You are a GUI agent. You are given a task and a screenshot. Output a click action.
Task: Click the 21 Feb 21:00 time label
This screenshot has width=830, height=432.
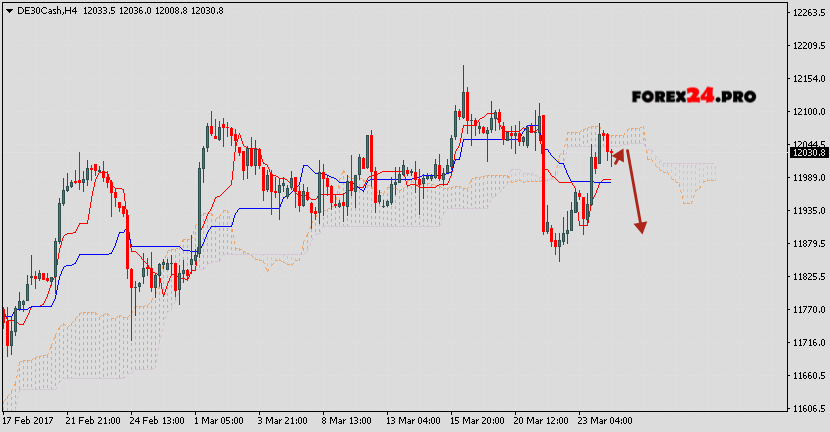pos(95,420)
